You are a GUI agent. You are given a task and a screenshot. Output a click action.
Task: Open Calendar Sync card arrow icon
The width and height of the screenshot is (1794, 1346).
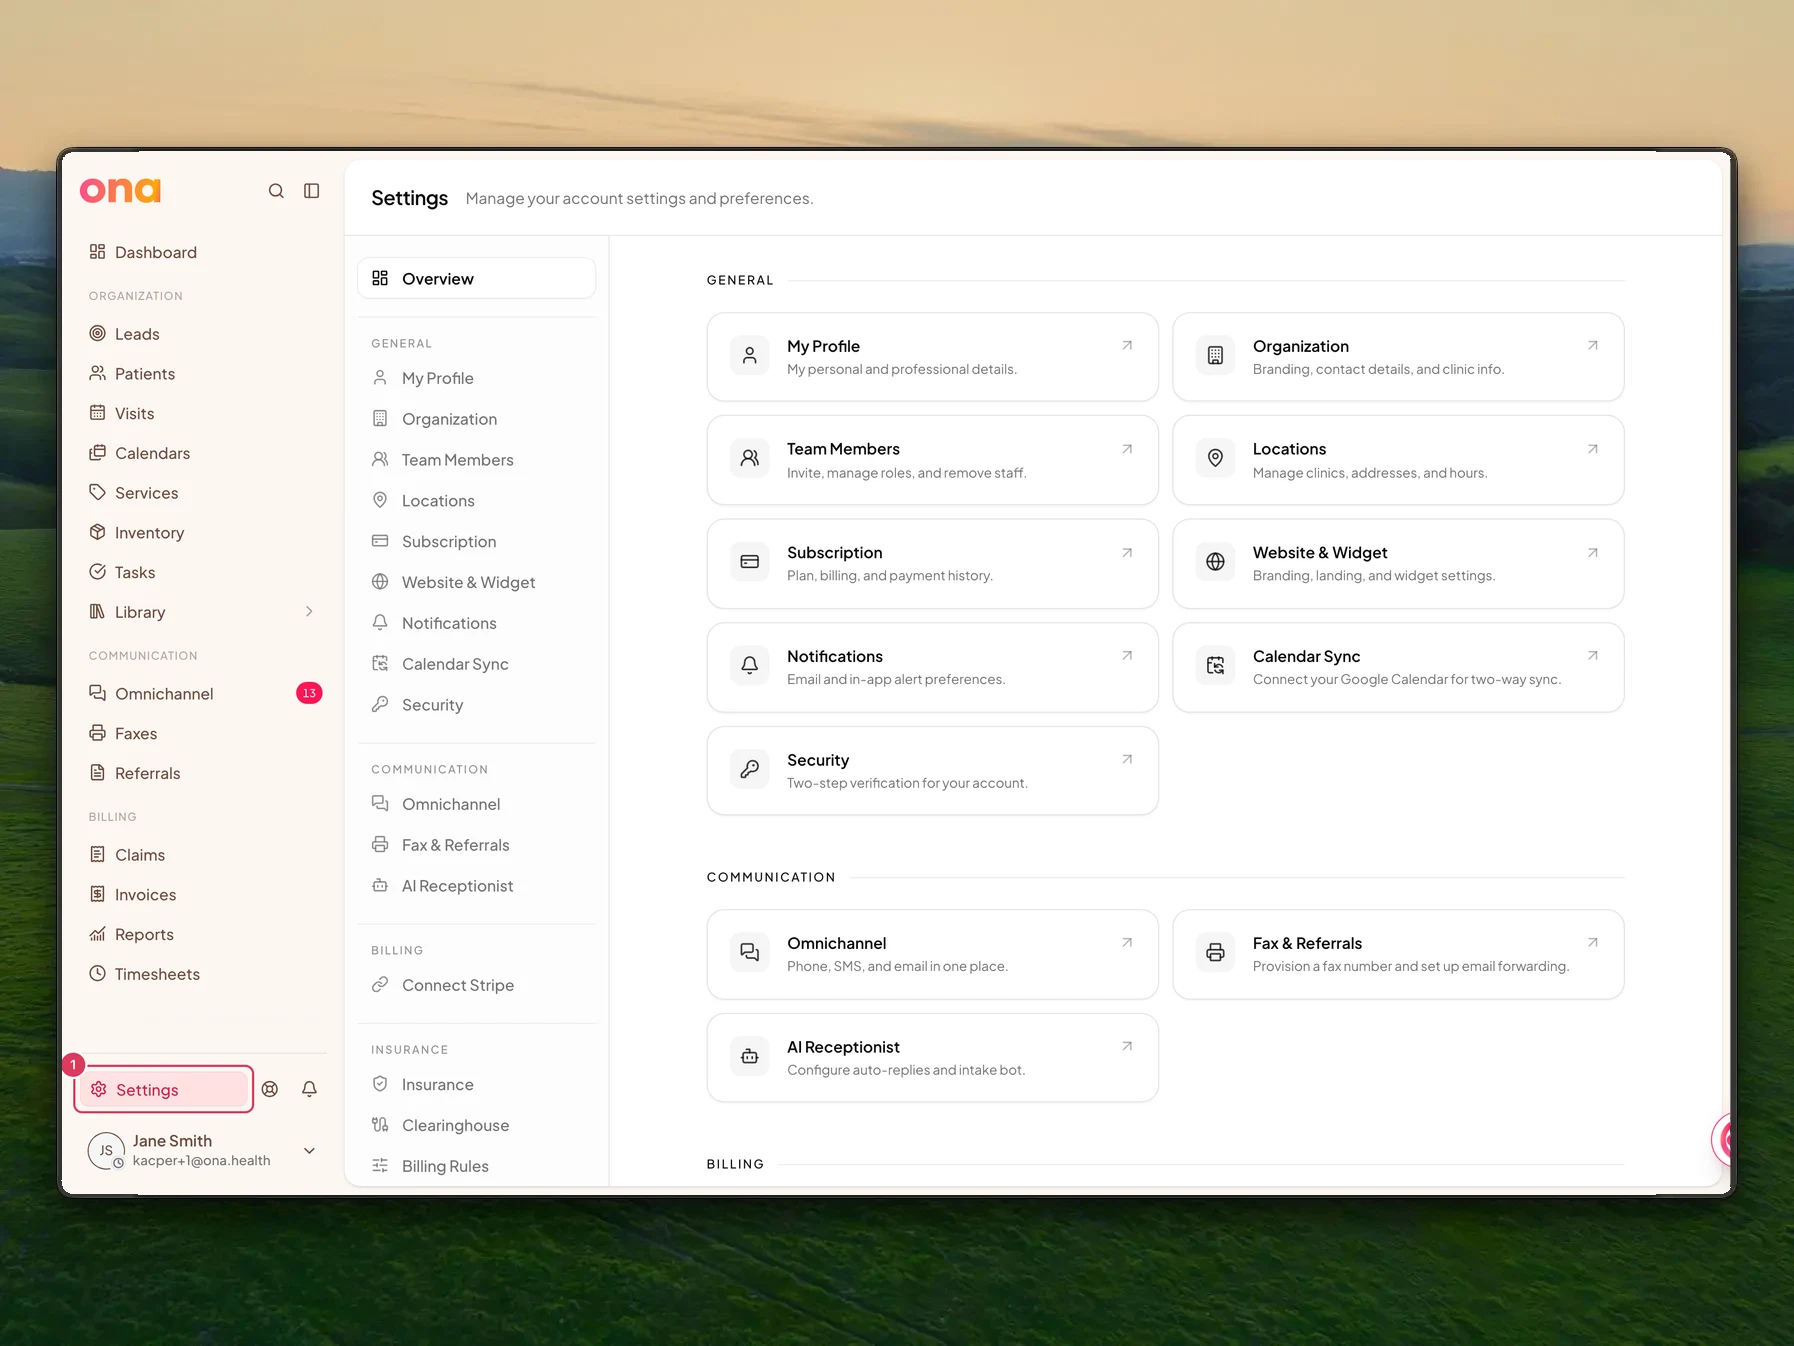click(x=1593, y=656)
